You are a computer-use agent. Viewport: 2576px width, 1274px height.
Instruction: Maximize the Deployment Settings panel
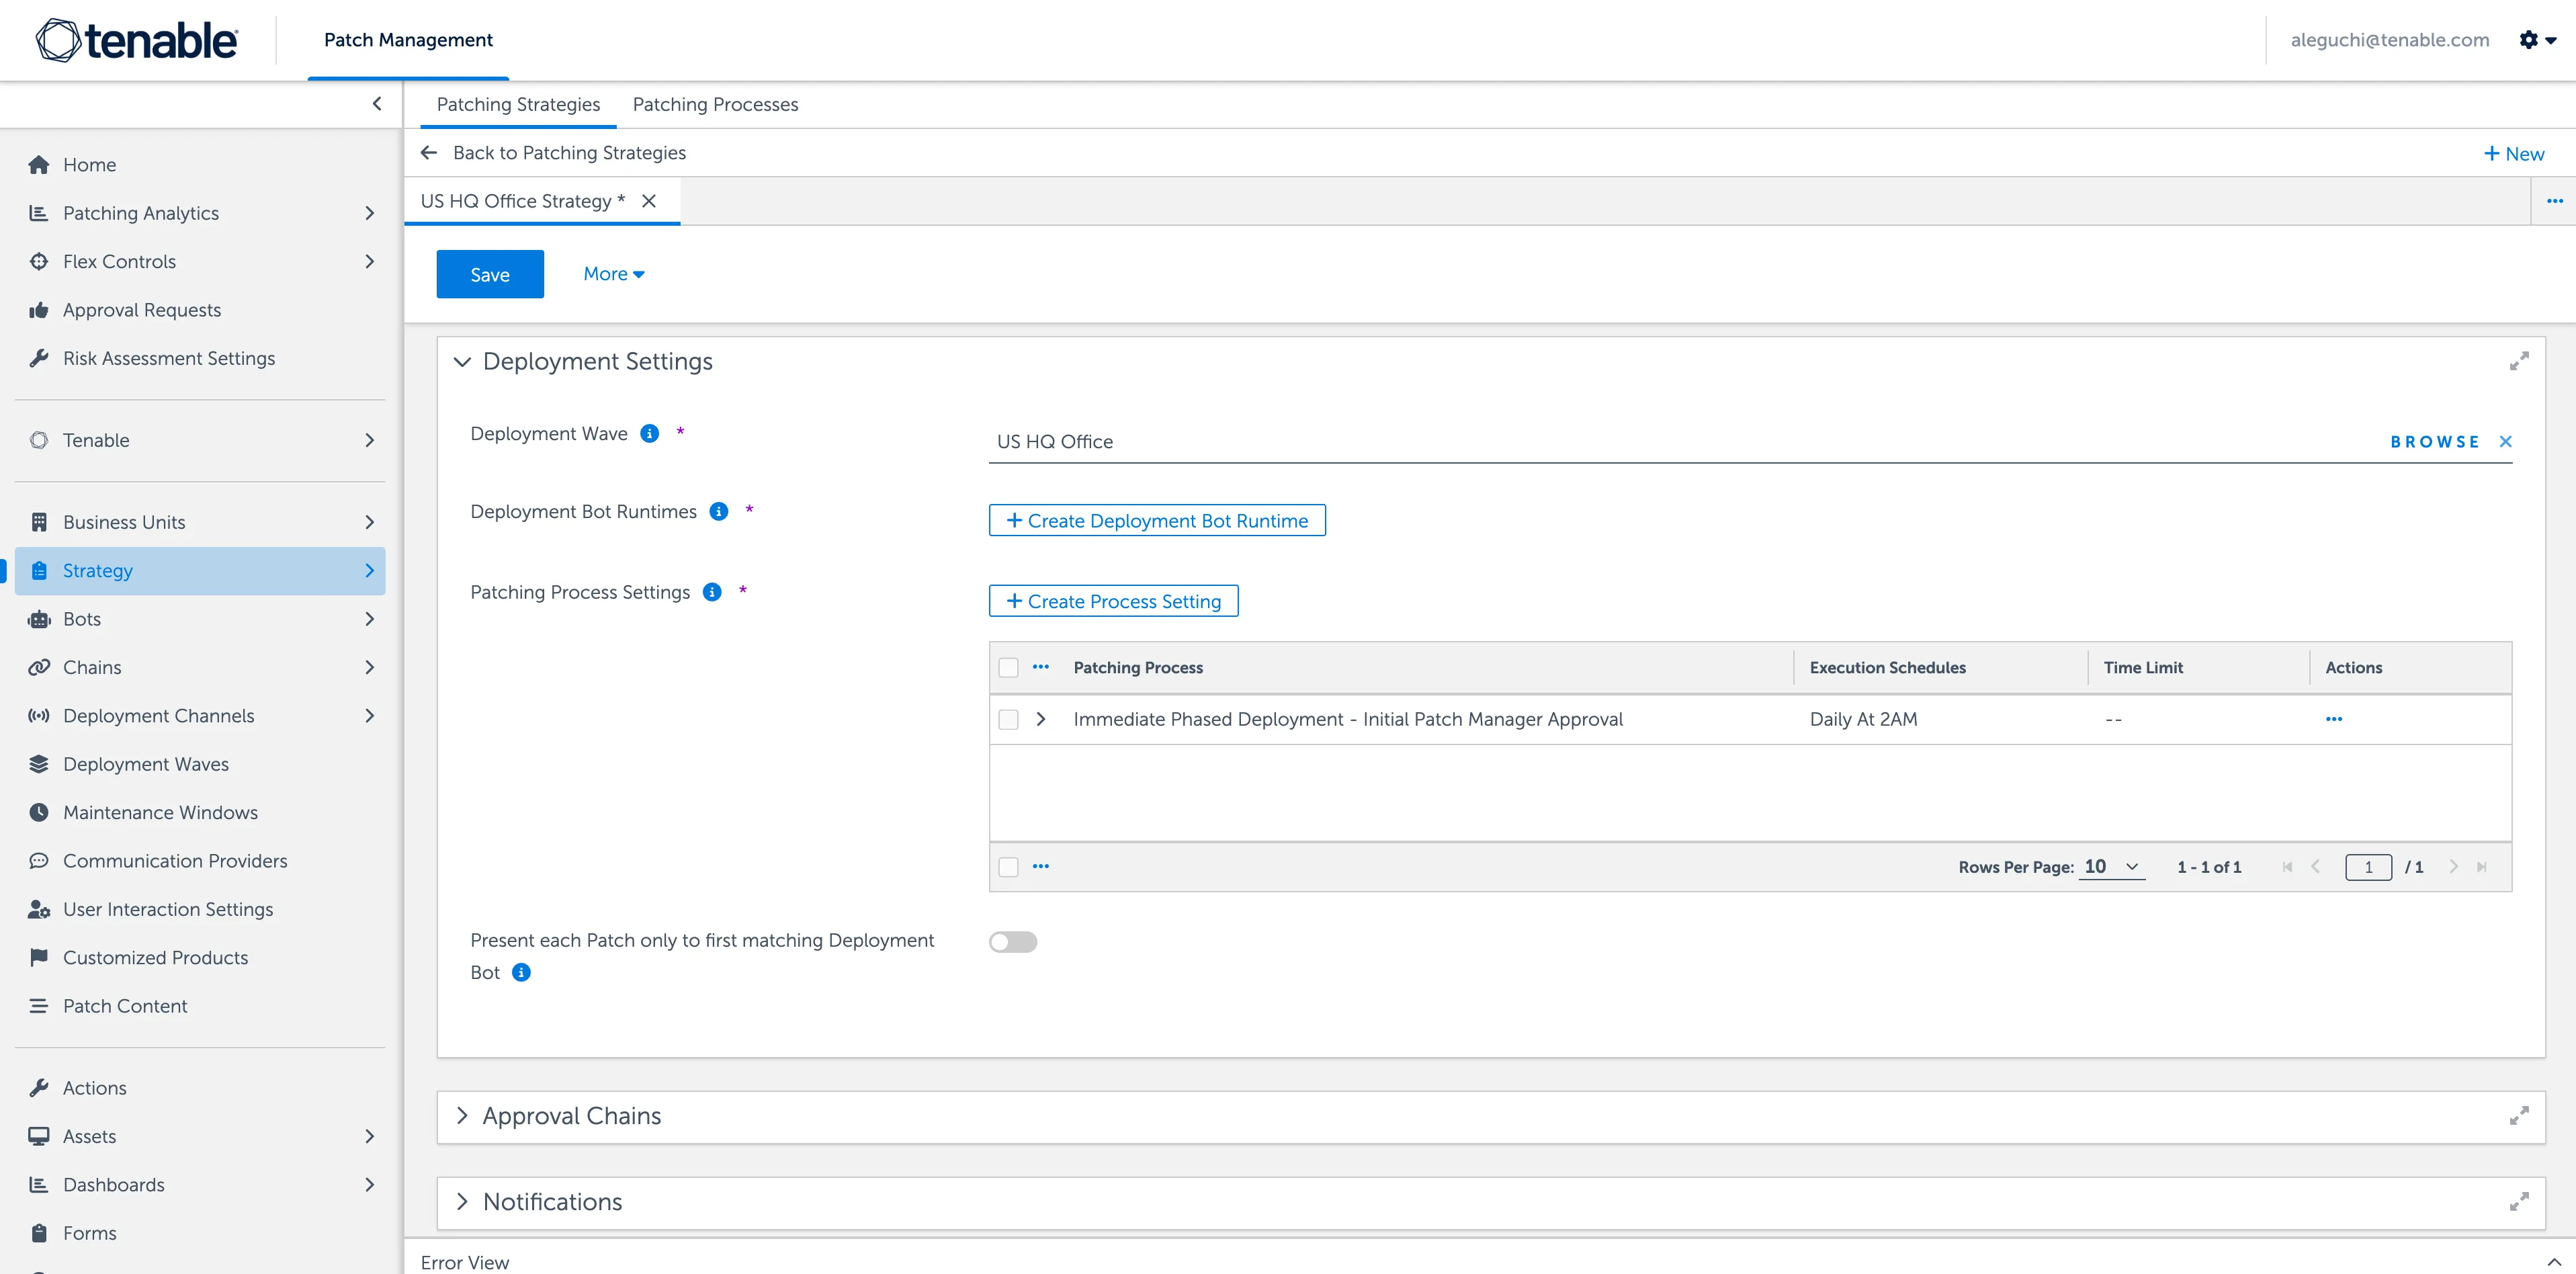point(2519,361)
